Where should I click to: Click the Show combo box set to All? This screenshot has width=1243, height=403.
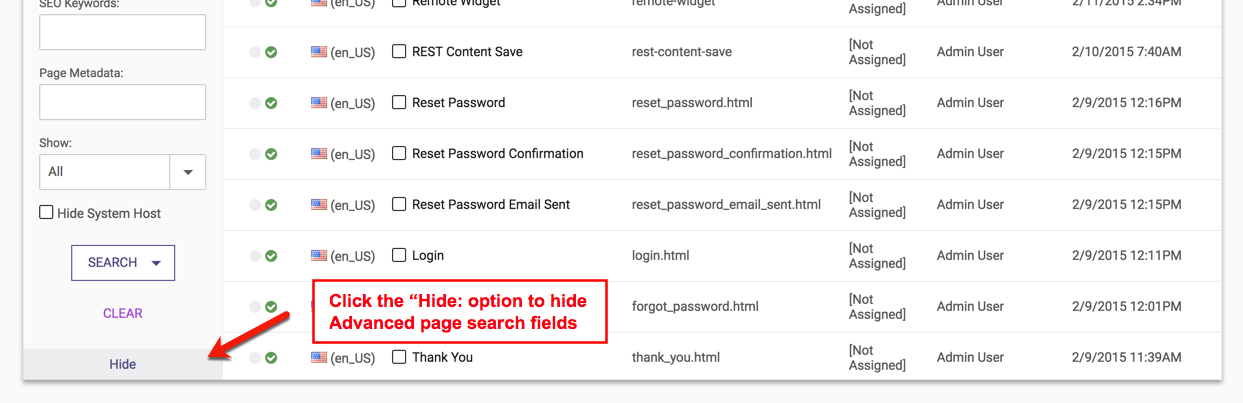coord(104,172)
